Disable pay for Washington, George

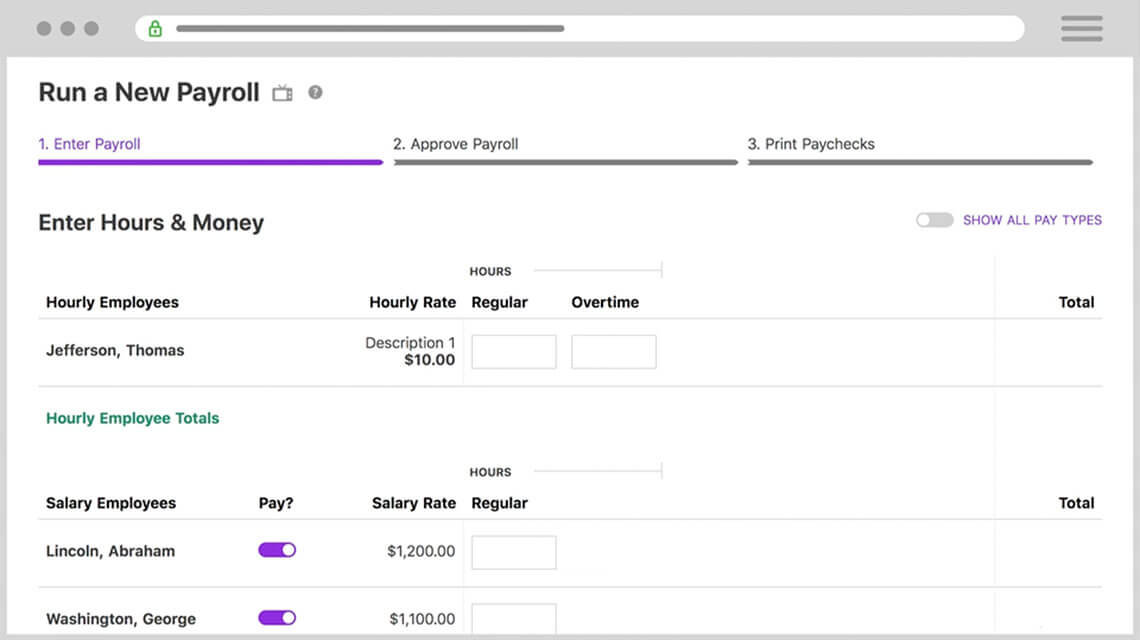coord(276,617)
